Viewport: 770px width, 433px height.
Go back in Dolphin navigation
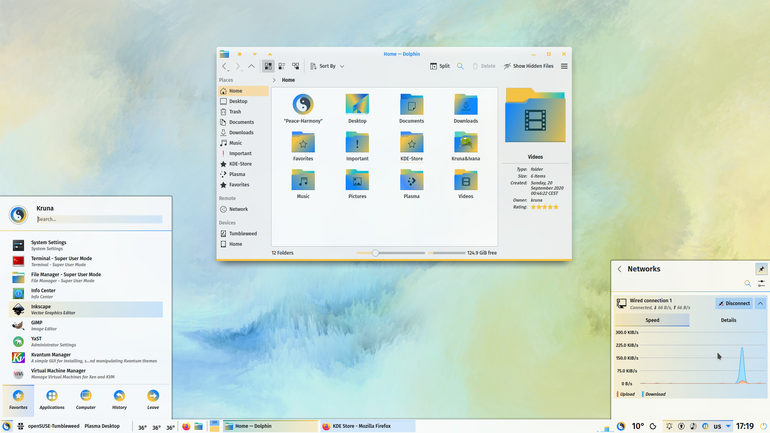click(x=224, y=66)
